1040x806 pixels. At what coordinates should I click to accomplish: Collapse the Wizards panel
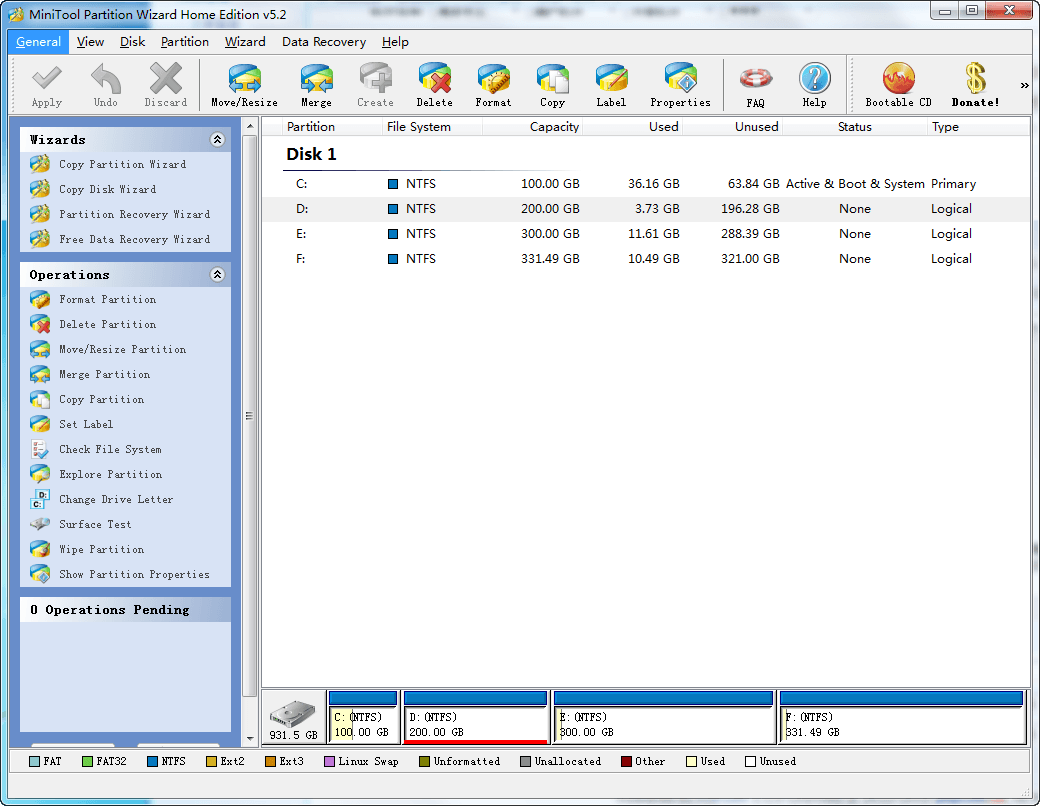(x=217, y=139)
